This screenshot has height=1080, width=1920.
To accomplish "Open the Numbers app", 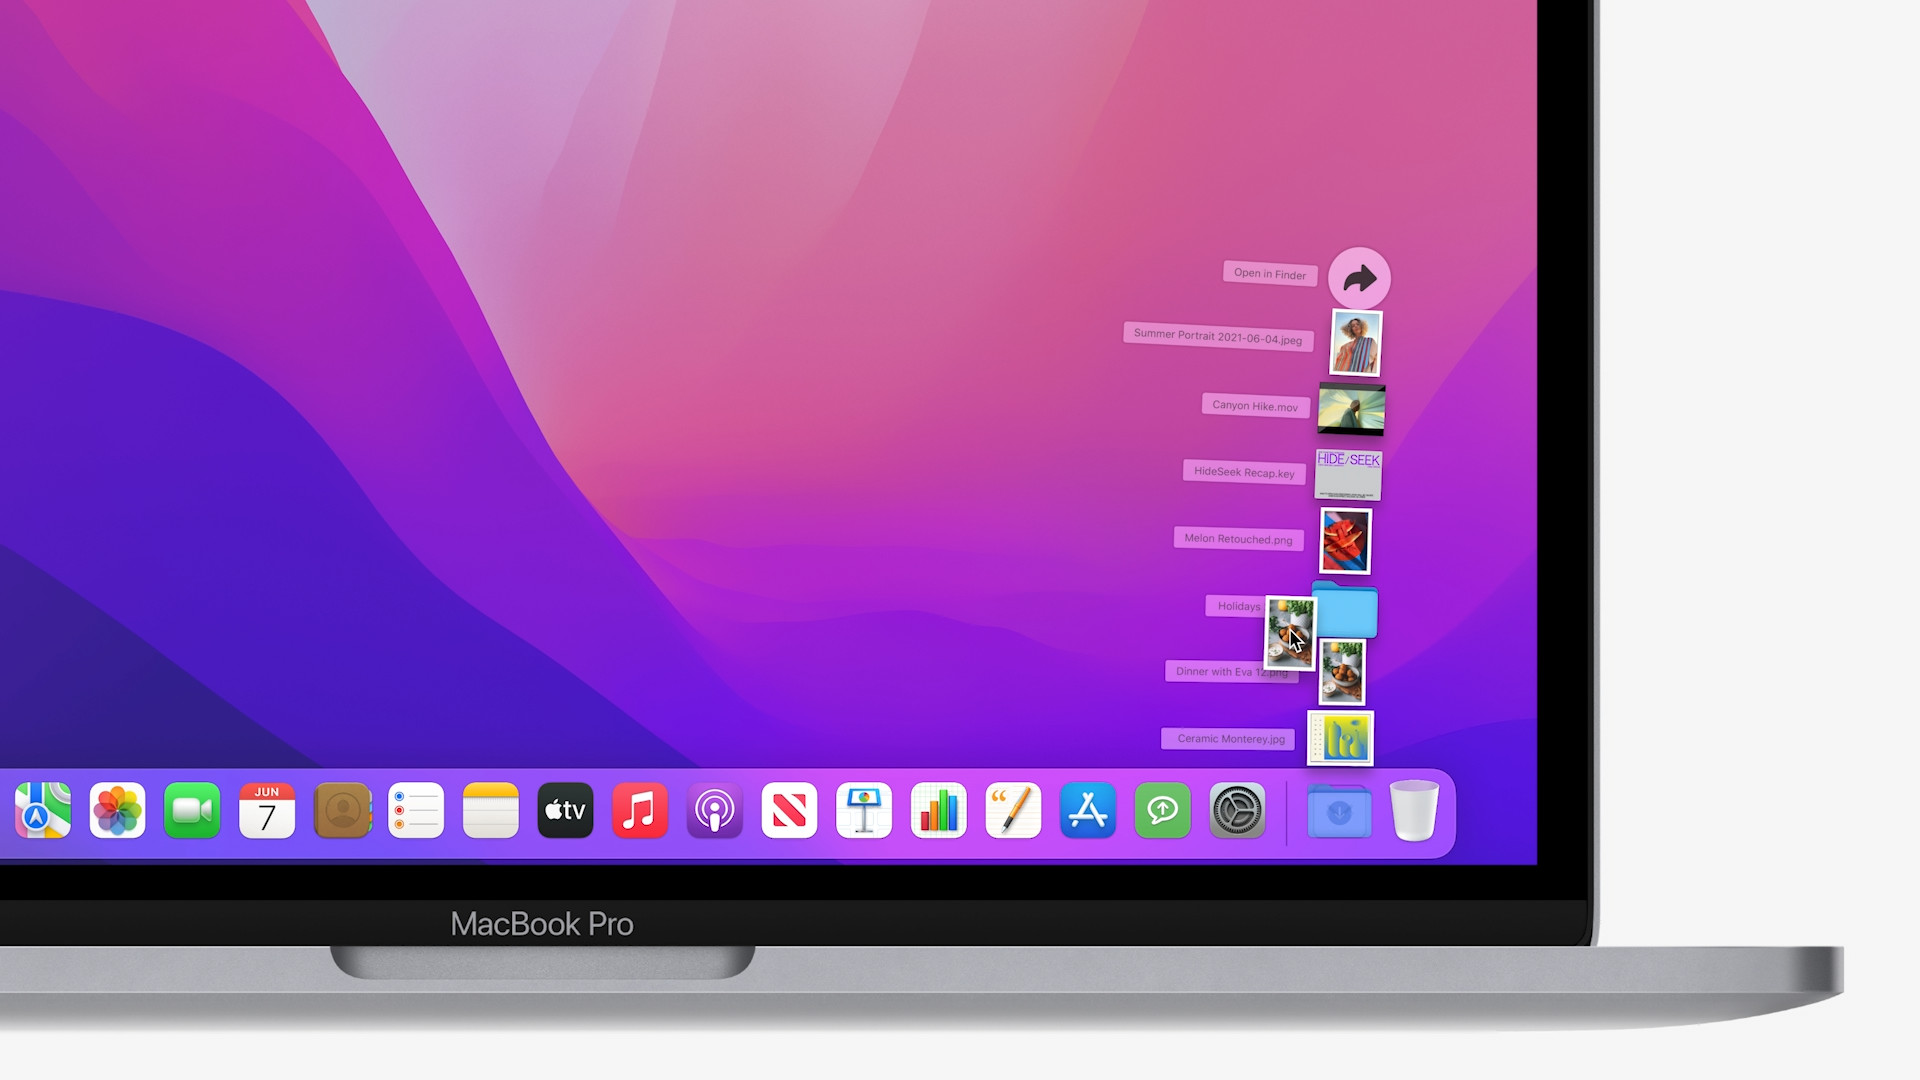I will pos(938,811).
